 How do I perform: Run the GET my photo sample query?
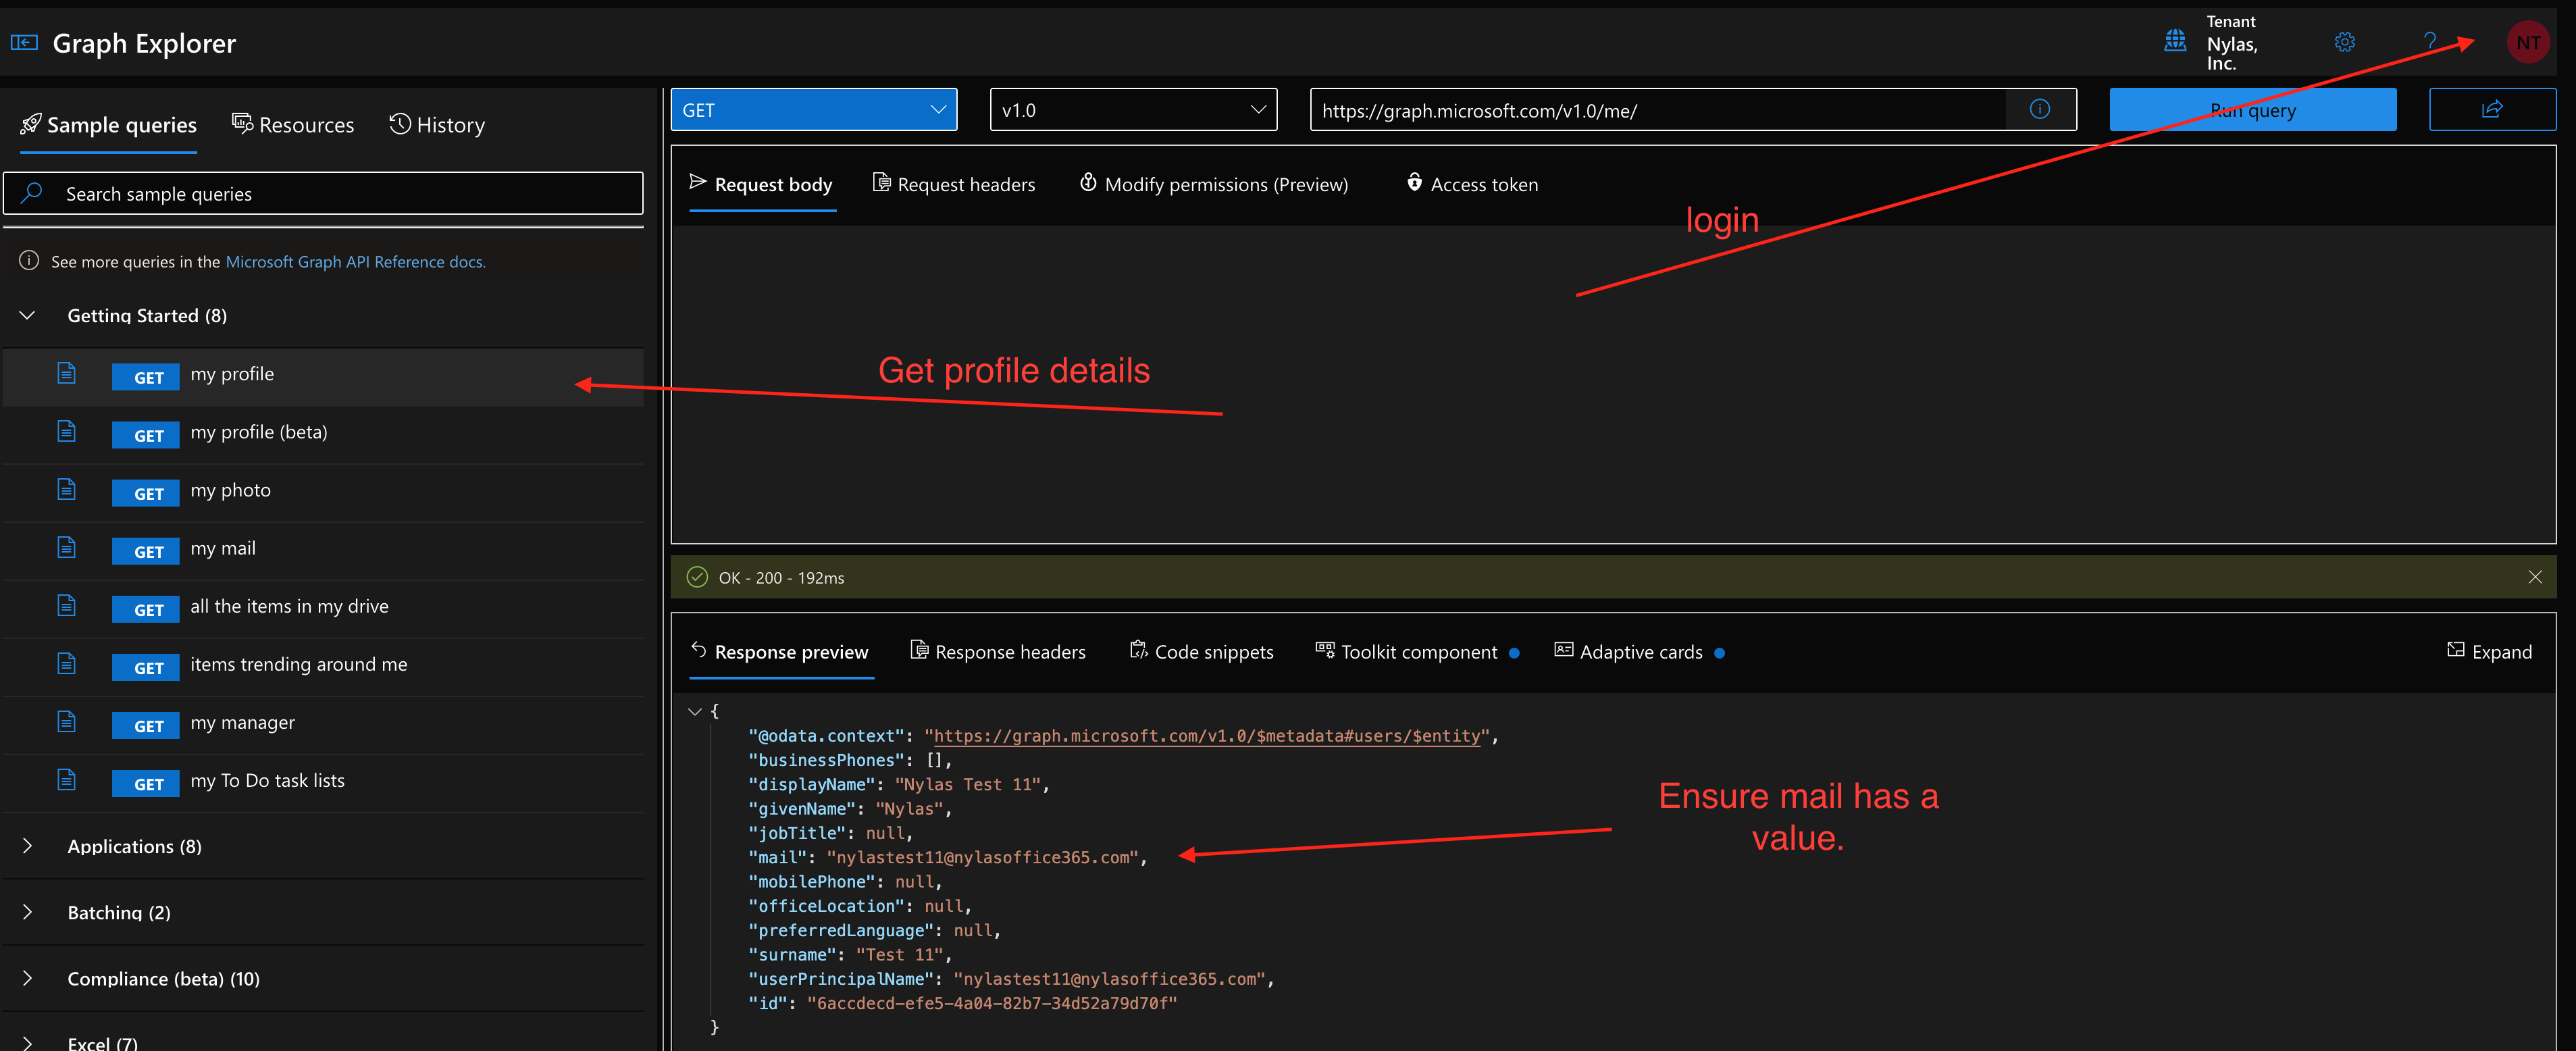click(x=323, y=492)
